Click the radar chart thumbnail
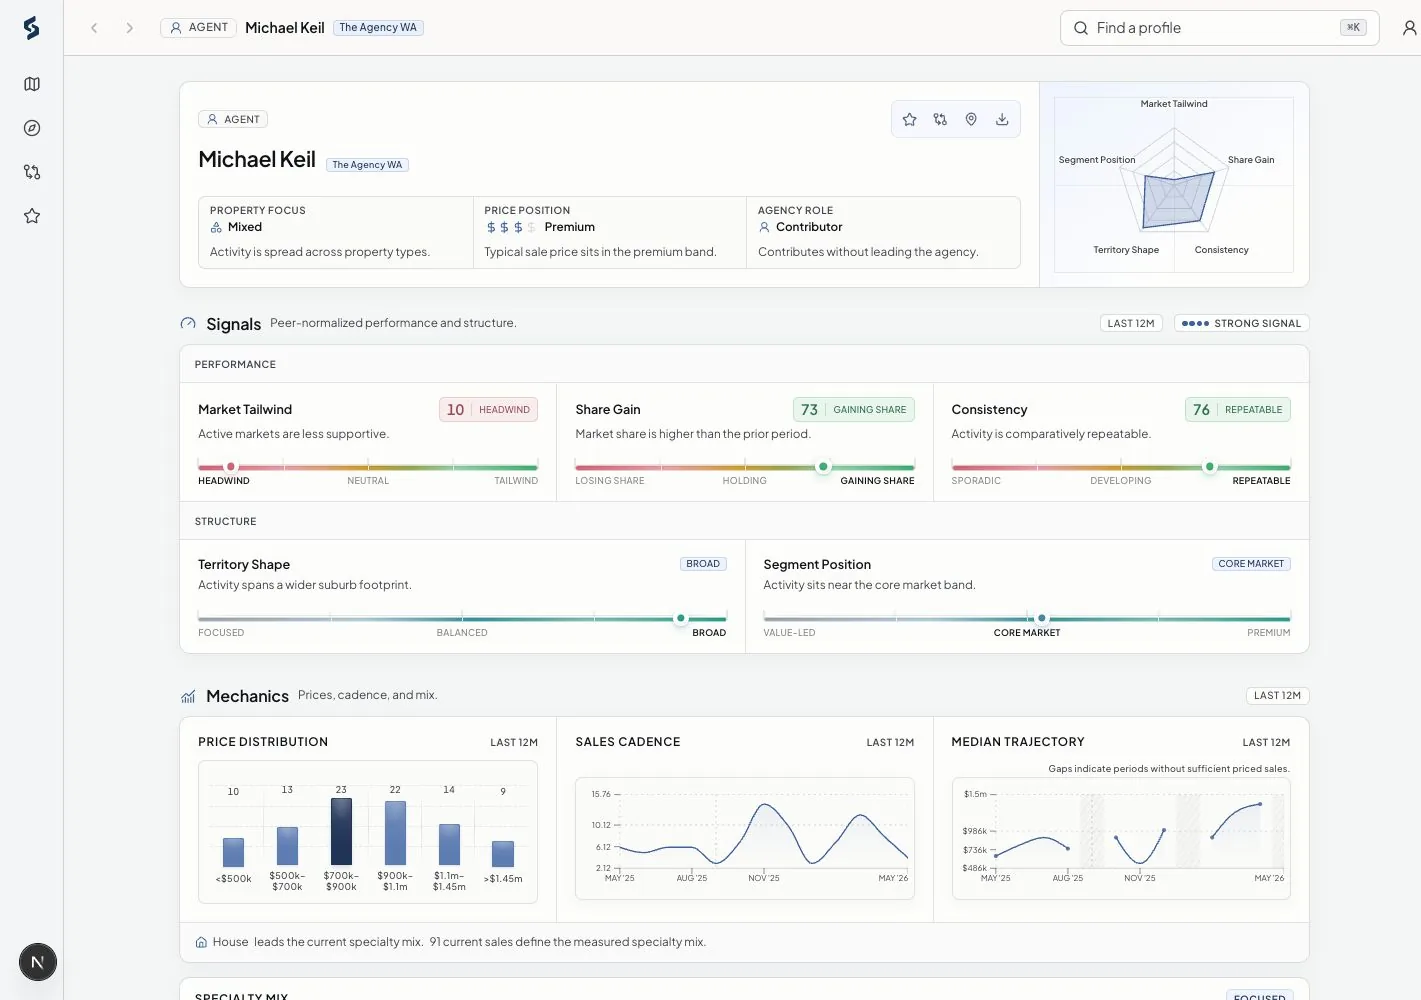Viewport: 1421px width, 1000px height. [1174, 185]
